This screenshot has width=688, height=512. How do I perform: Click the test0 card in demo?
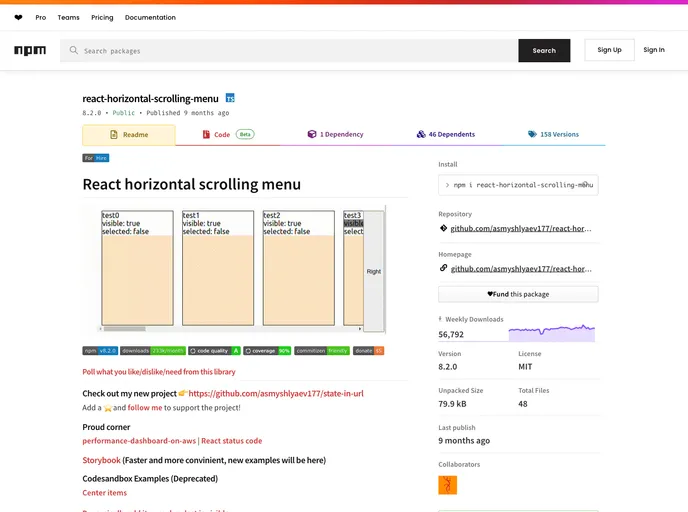pos(137,268)
